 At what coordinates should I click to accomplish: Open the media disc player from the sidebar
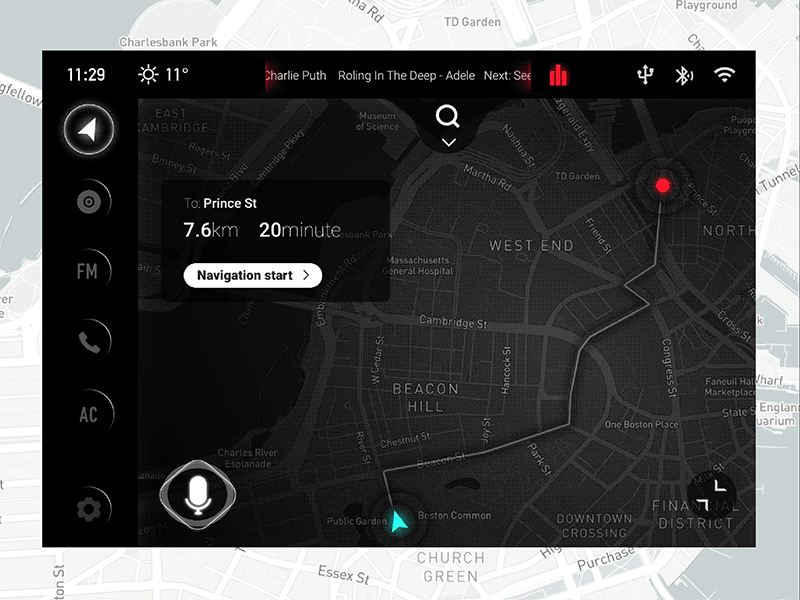88,200
